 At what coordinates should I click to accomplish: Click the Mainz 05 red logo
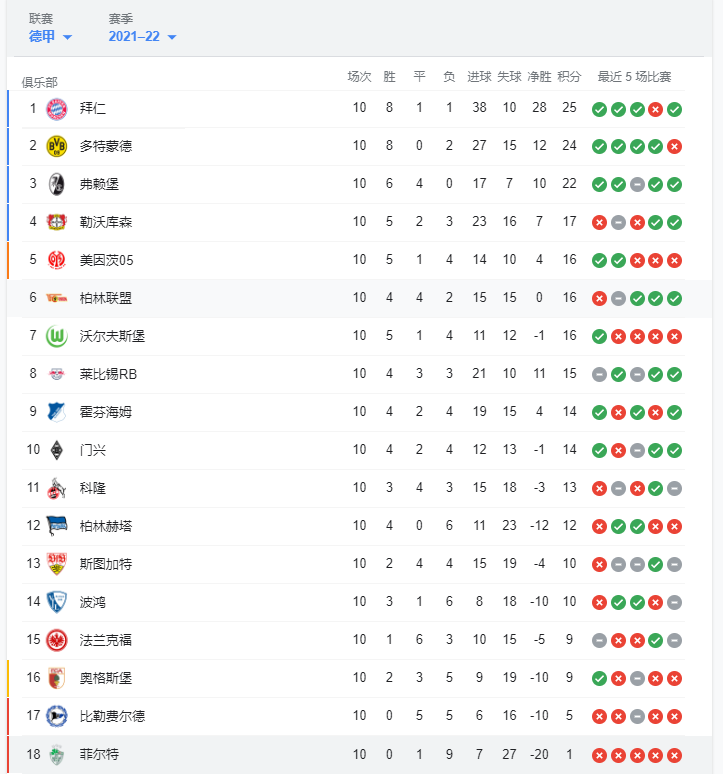click(x=56, y=260)
